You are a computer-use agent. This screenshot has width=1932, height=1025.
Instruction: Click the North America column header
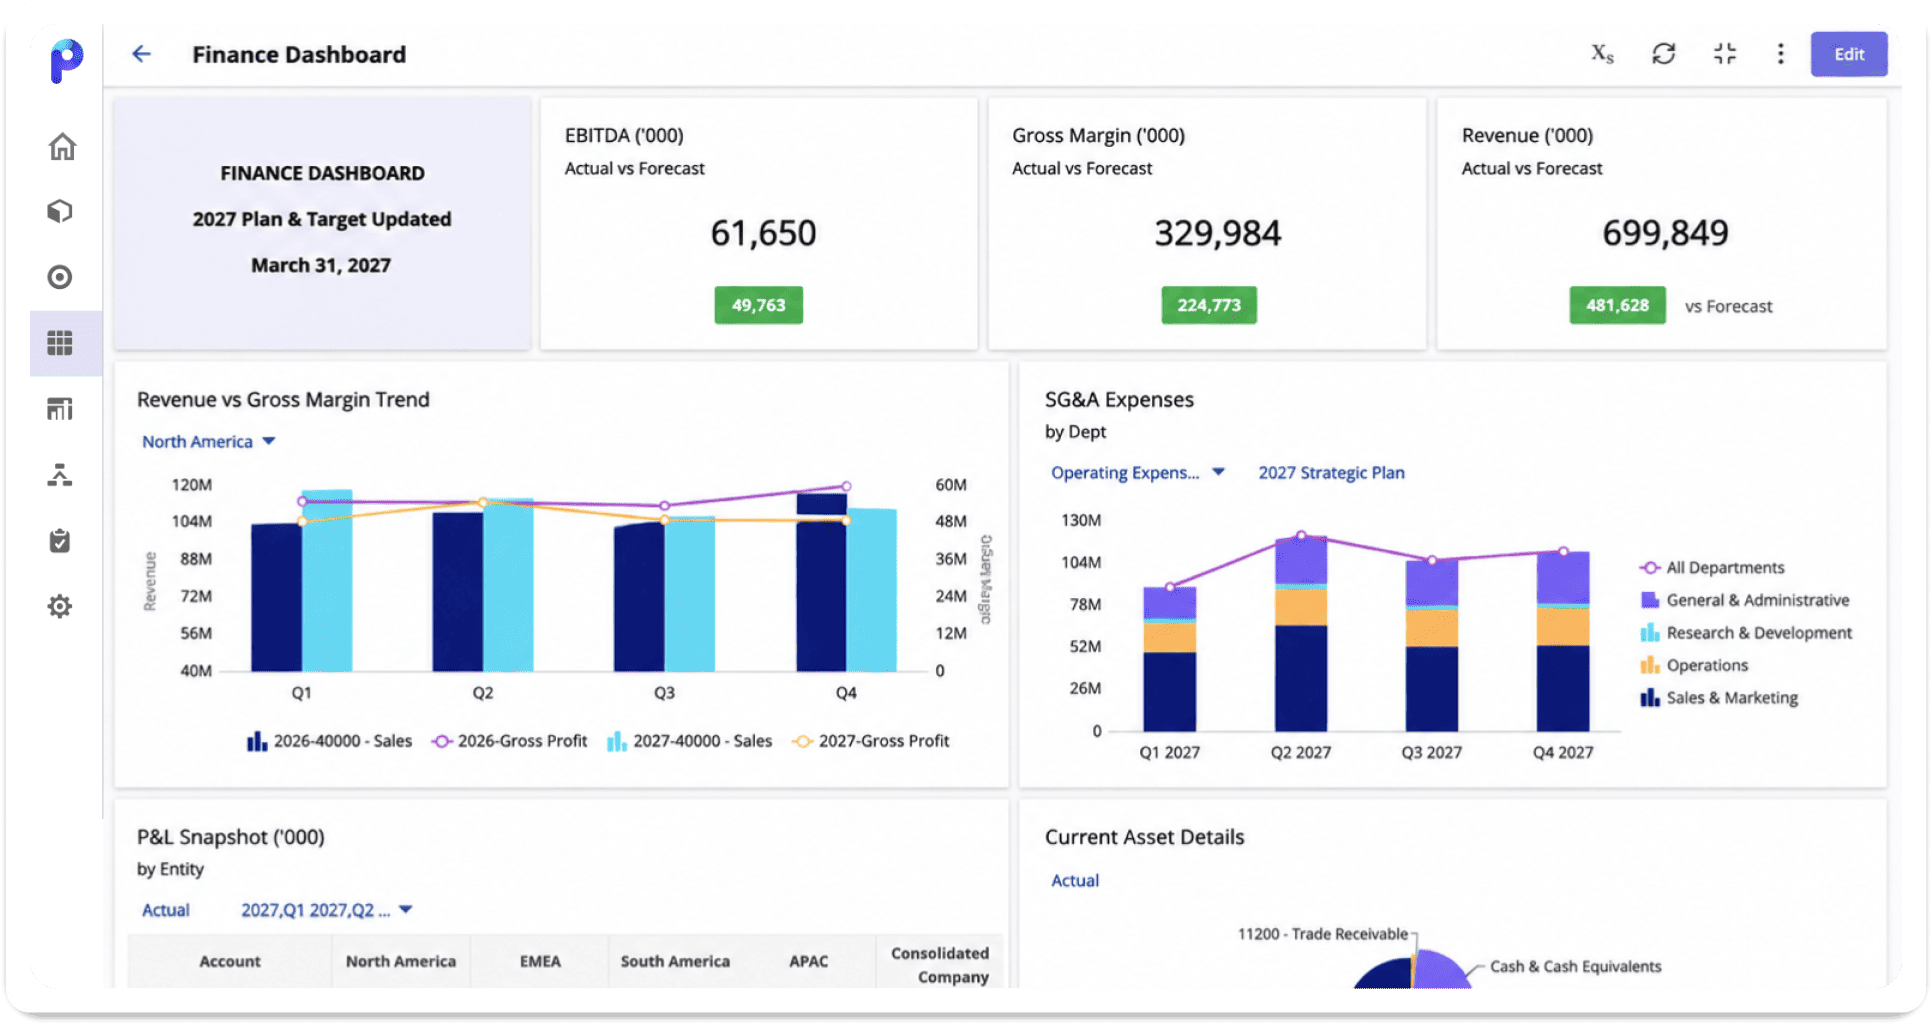pos(401,962)
